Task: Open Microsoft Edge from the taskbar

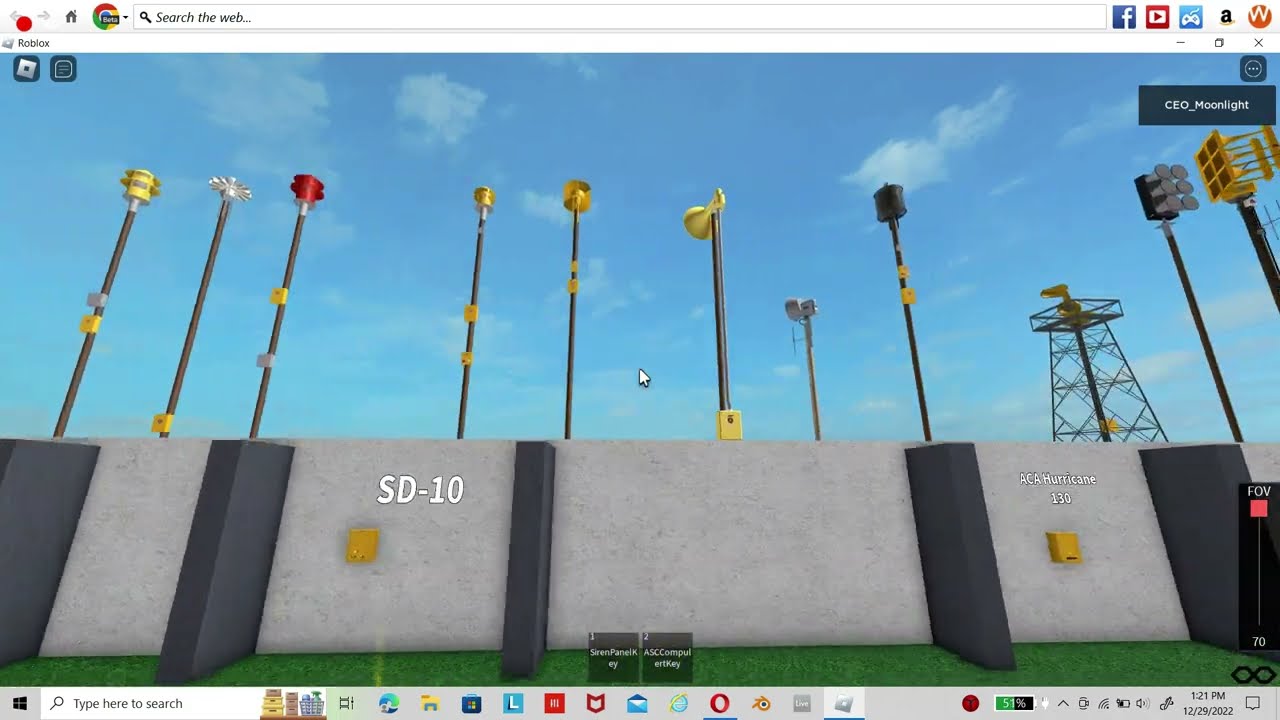Action: coord(389,703)
